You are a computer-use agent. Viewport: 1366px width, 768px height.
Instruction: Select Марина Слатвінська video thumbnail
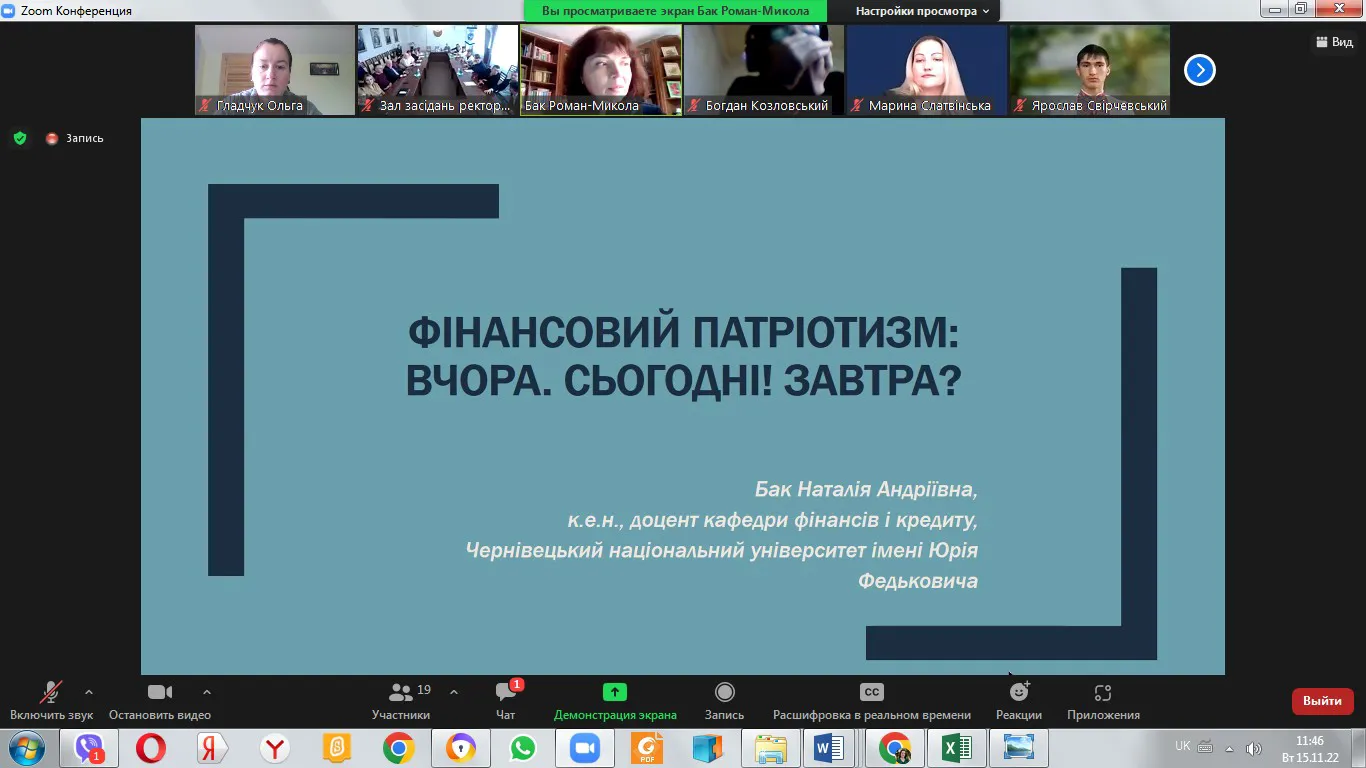(927, 70)
